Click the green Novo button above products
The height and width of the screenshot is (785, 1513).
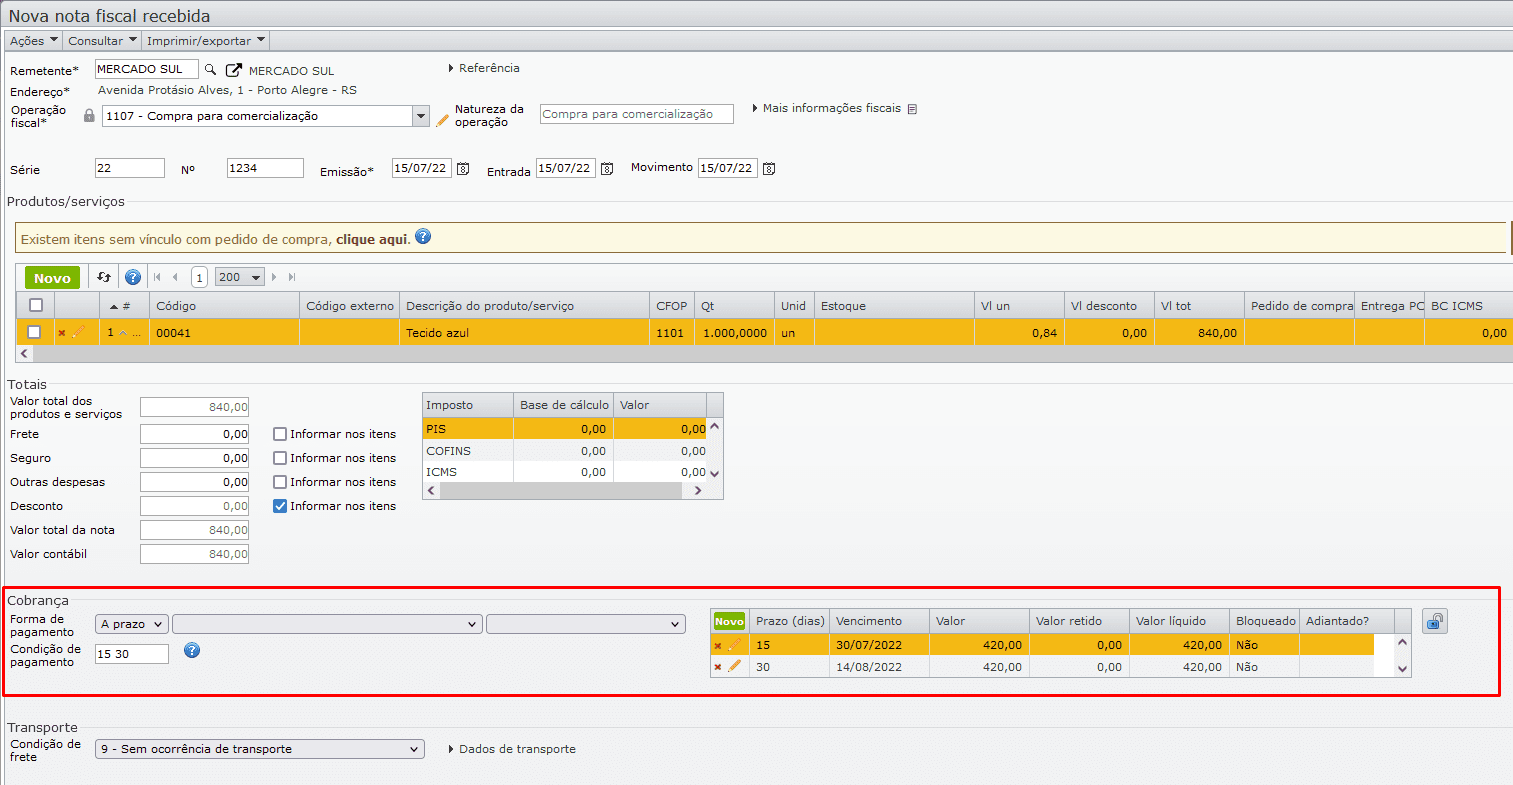[x=52, y=278]
